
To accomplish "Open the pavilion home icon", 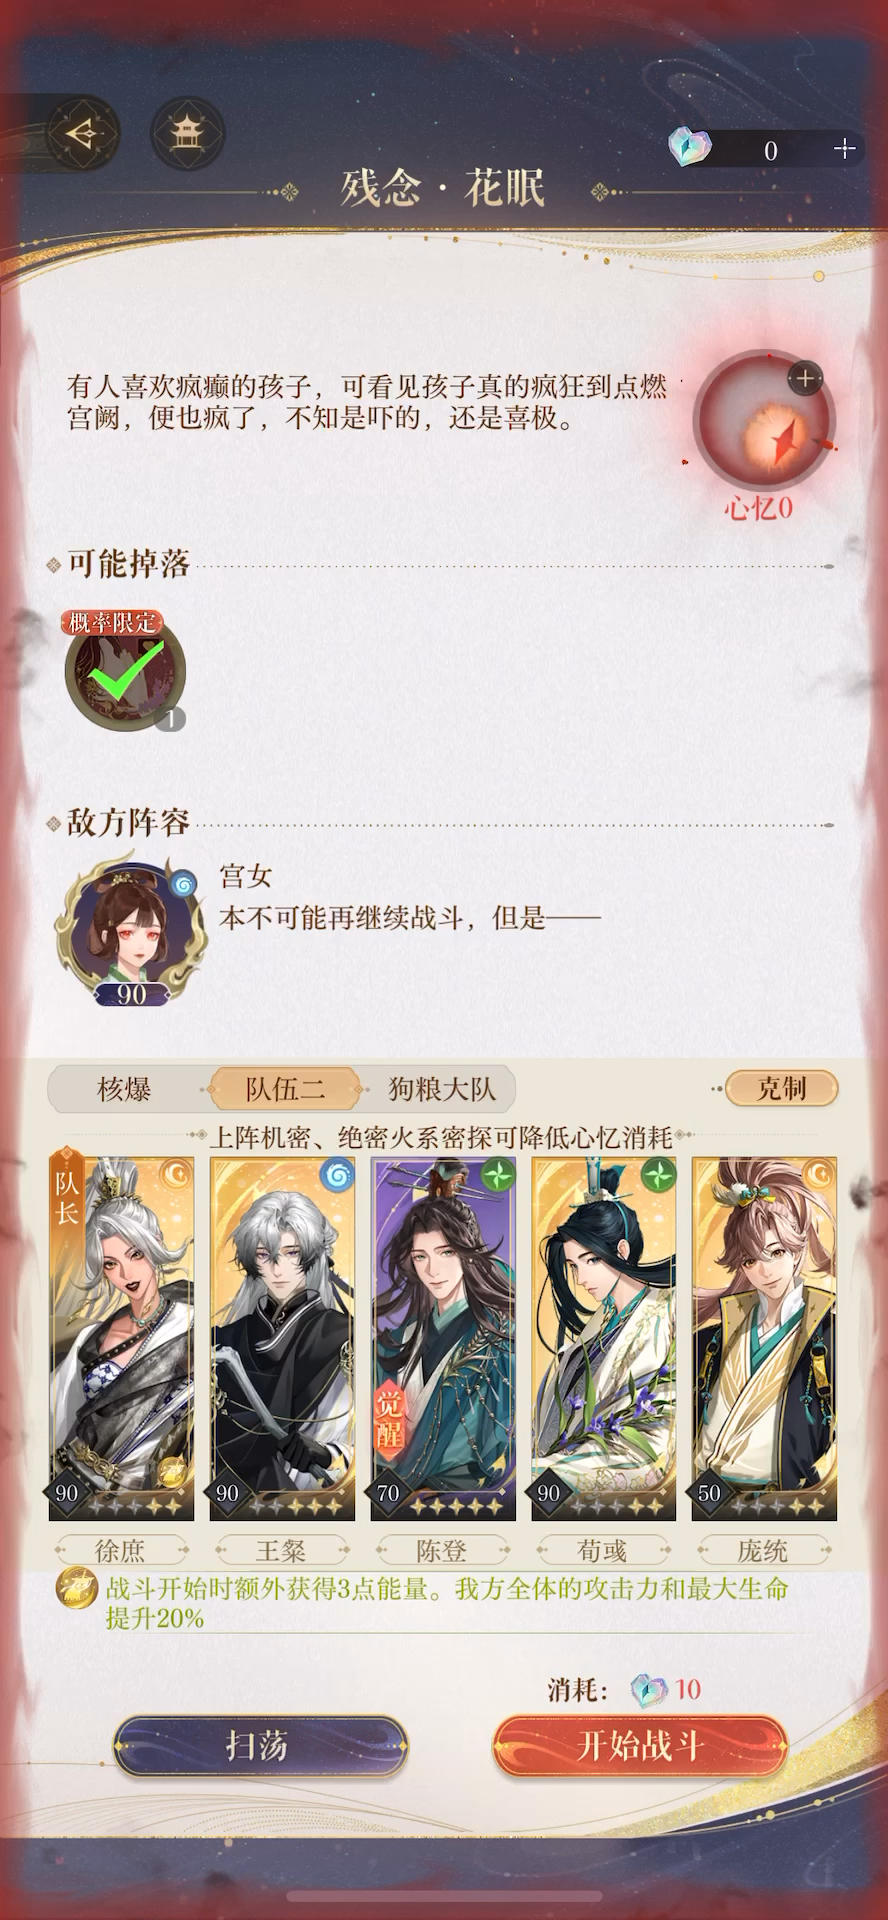I will pos(187,133).
